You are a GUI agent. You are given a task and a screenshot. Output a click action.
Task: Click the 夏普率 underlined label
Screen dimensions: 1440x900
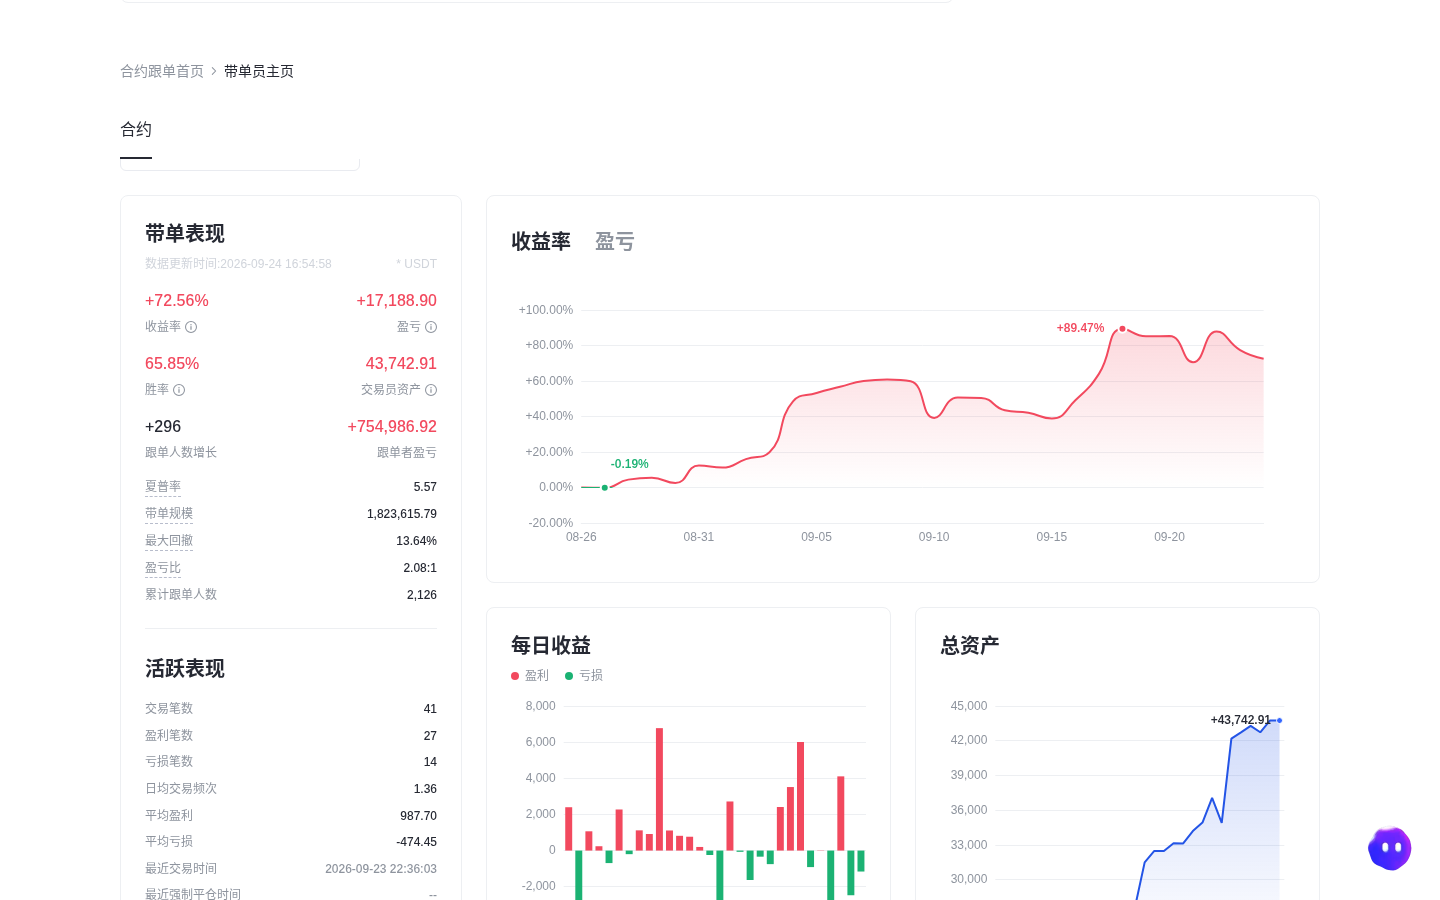click(163, 487)
